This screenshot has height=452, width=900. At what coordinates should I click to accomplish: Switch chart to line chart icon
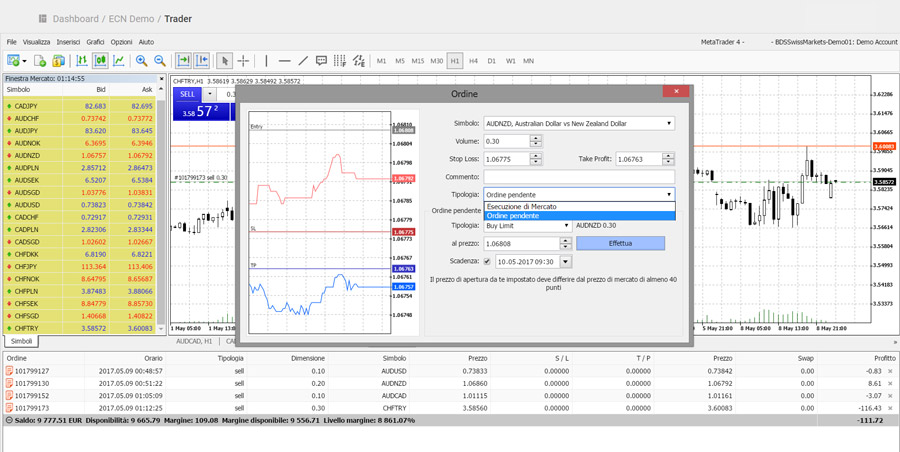(x=119, y=61)
